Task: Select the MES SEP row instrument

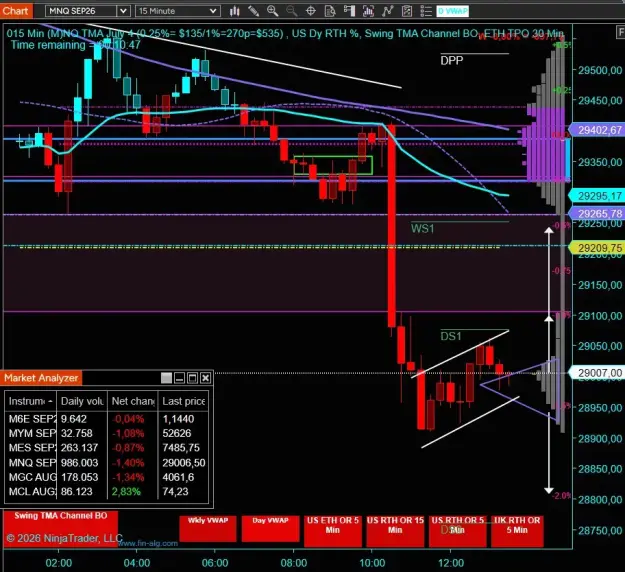Action: [x=31, y=448]
